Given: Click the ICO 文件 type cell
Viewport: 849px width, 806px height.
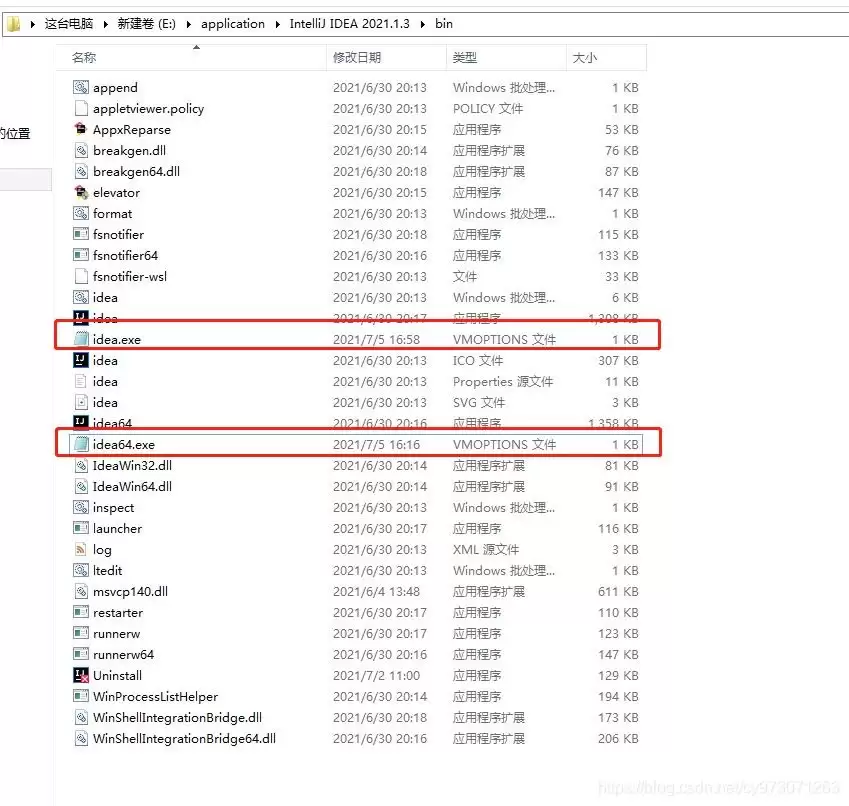Looking at the screenshot, I should pyautogui.click(x=478, y=361).
